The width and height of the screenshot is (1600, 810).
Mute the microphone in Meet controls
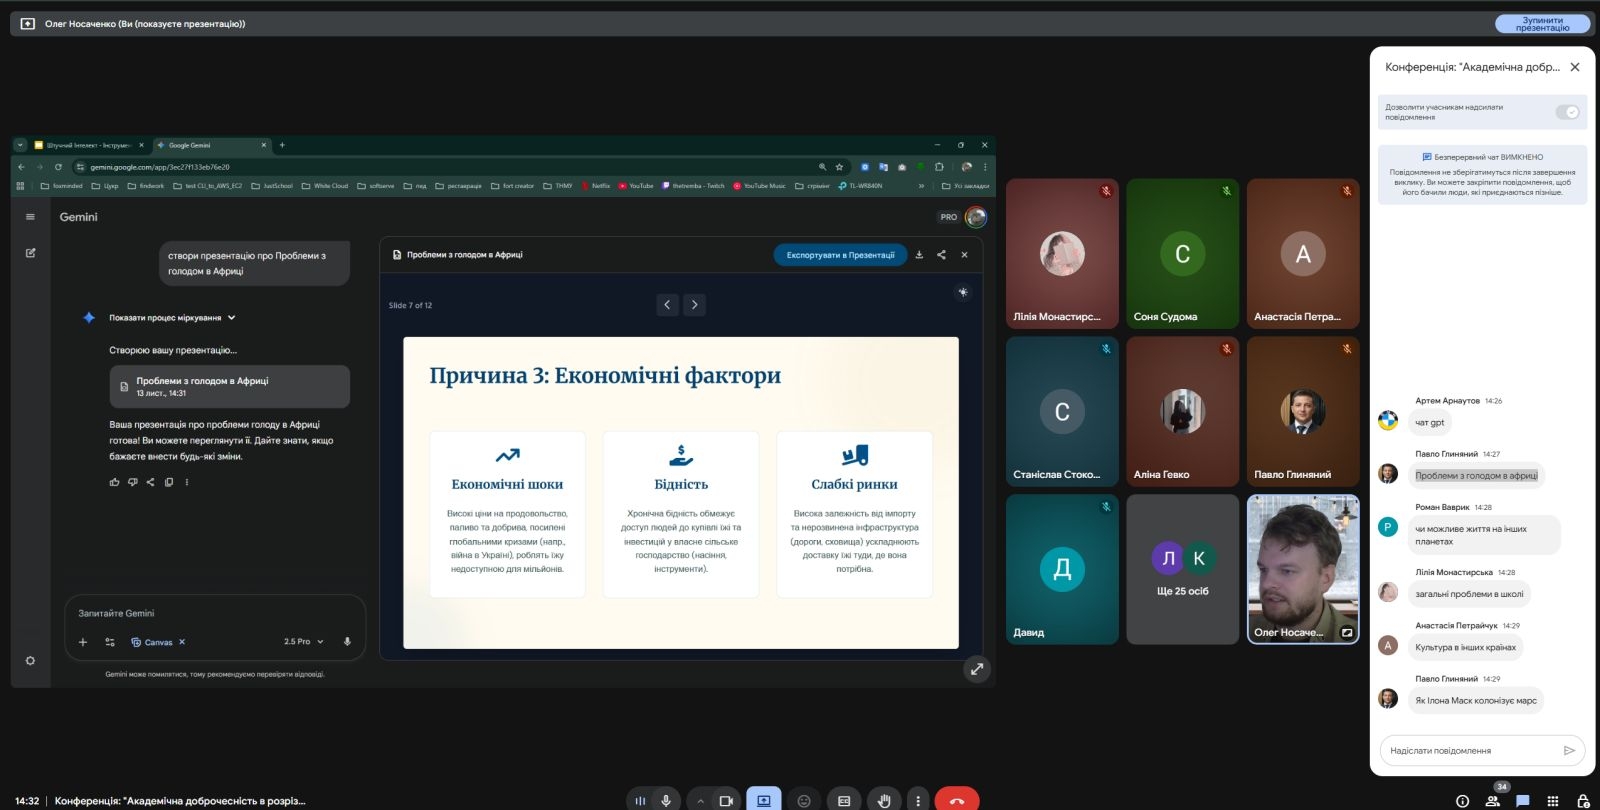coord(666,800)
